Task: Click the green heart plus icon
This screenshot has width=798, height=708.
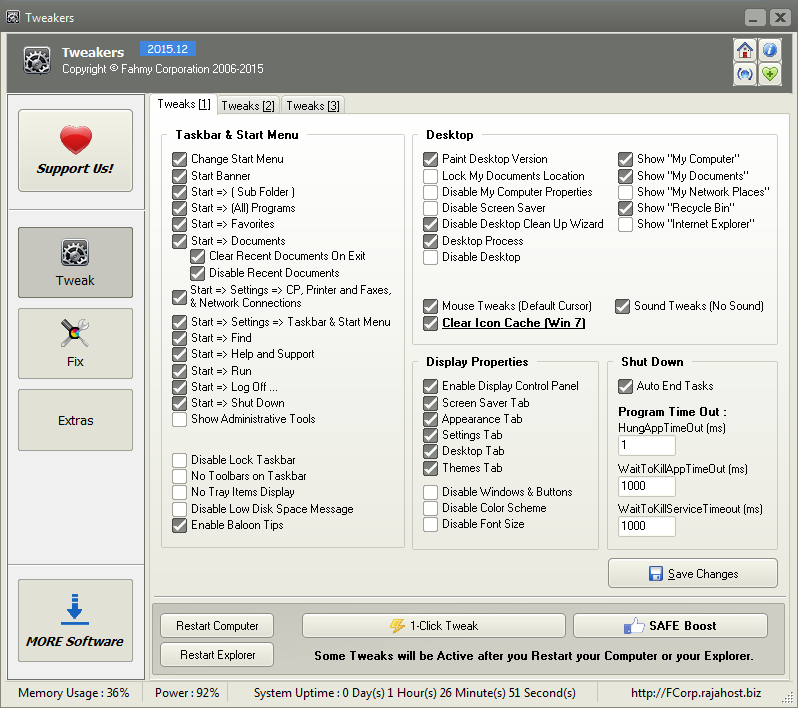Action: click(x=770, y=75)
